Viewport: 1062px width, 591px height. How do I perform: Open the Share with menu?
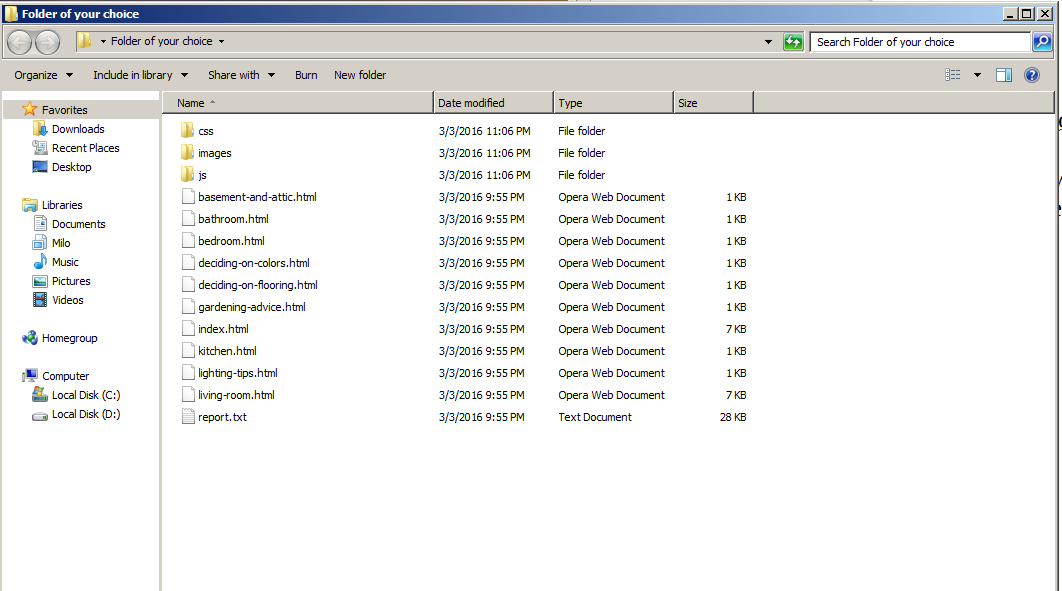click(x=241, y=75)
